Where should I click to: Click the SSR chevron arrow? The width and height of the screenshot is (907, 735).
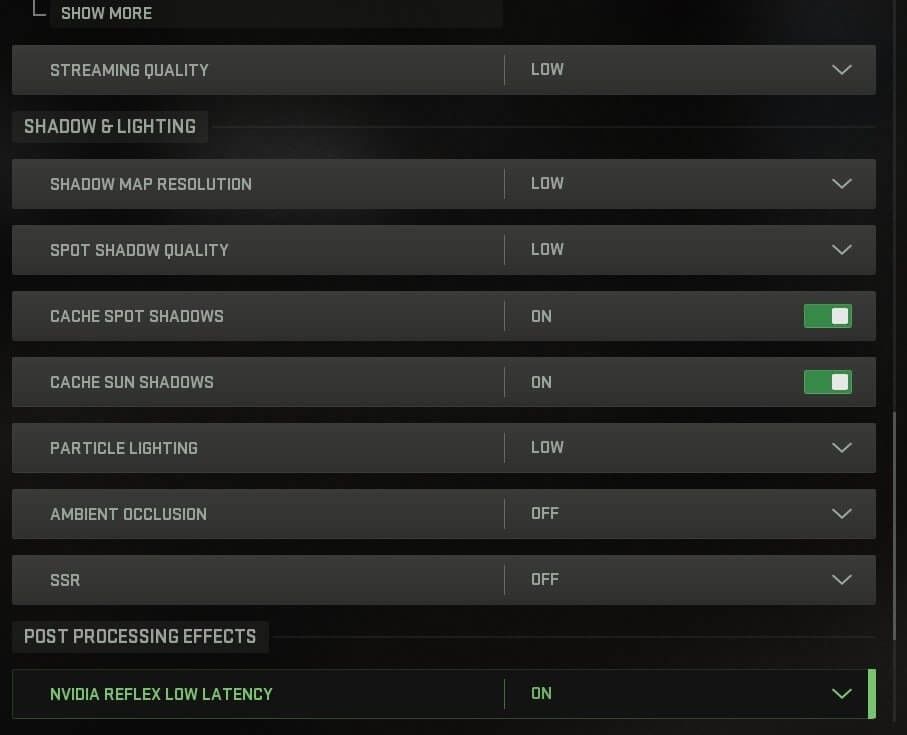(x=842, y=580)
